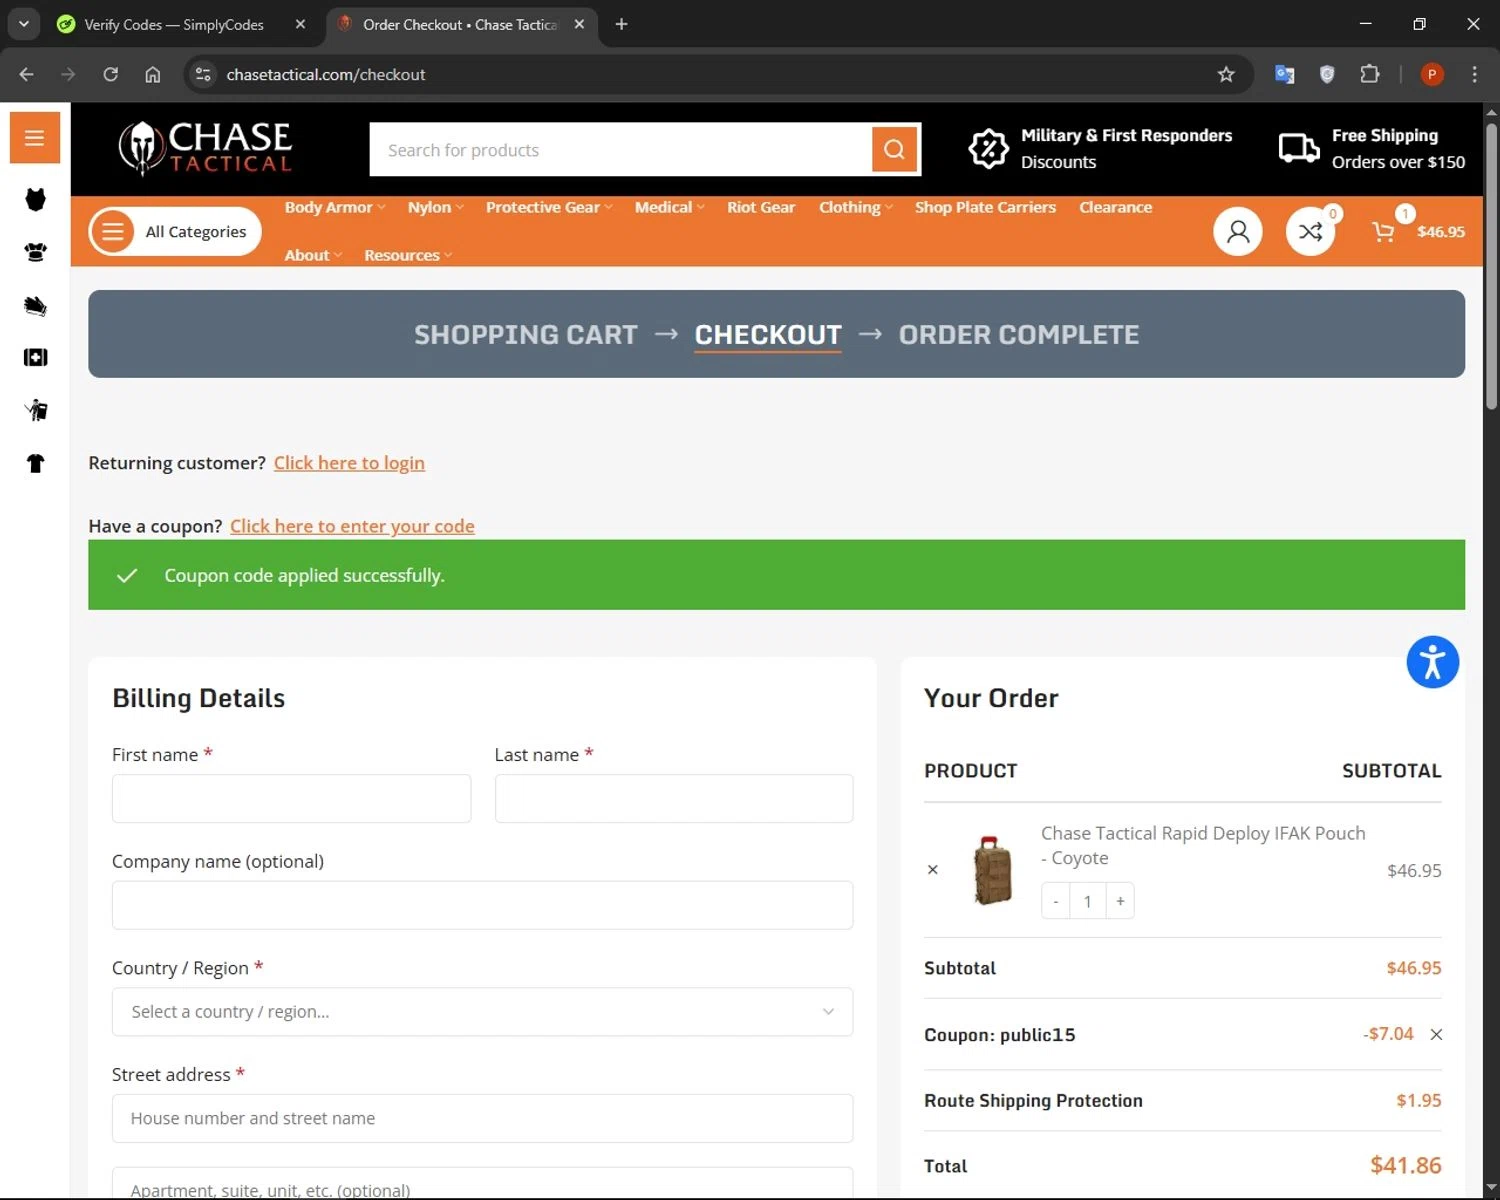Focus the Last name field
The height and width of the screenshot is (1200, 1500).
(x=674, y=798)
